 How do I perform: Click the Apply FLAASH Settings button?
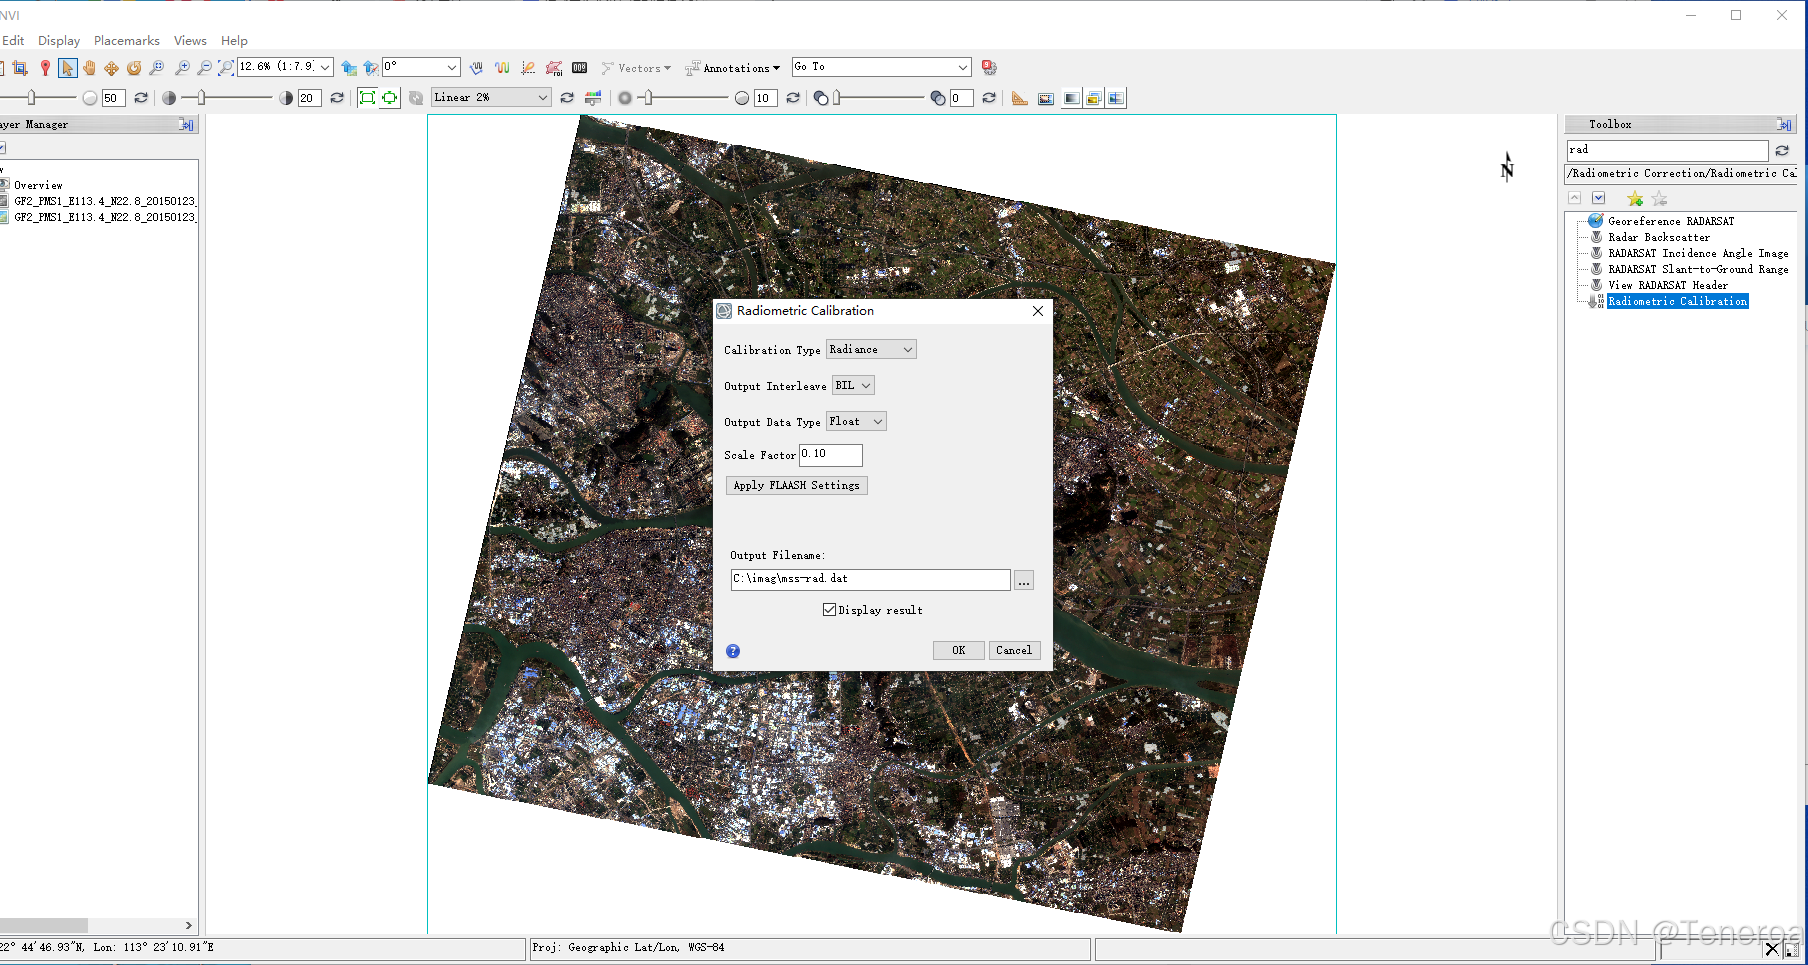tap(796, 486)
